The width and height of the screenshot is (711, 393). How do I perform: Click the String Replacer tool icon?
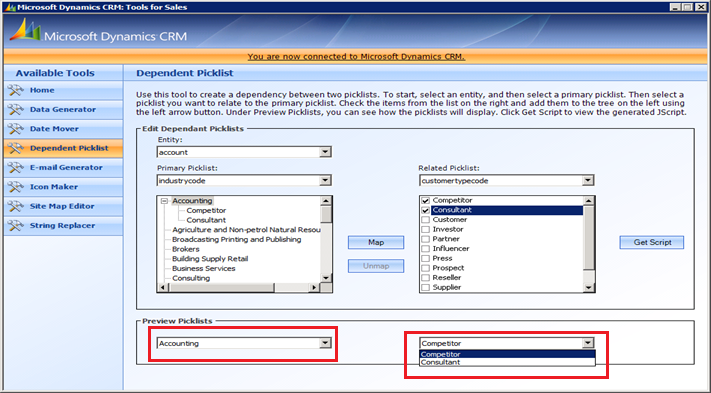(x=15, y=226)
